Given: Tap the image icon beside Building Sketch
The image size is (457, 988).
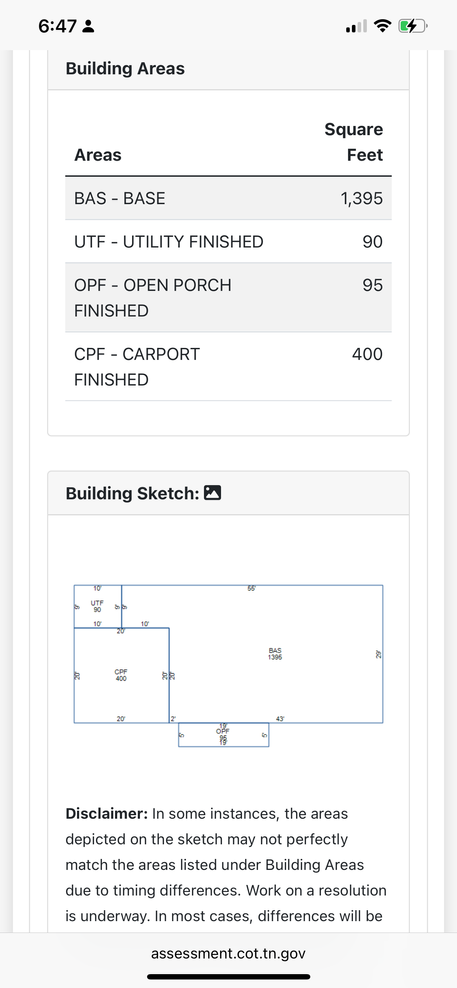Looking at the screenshot, I should [213, 493].
